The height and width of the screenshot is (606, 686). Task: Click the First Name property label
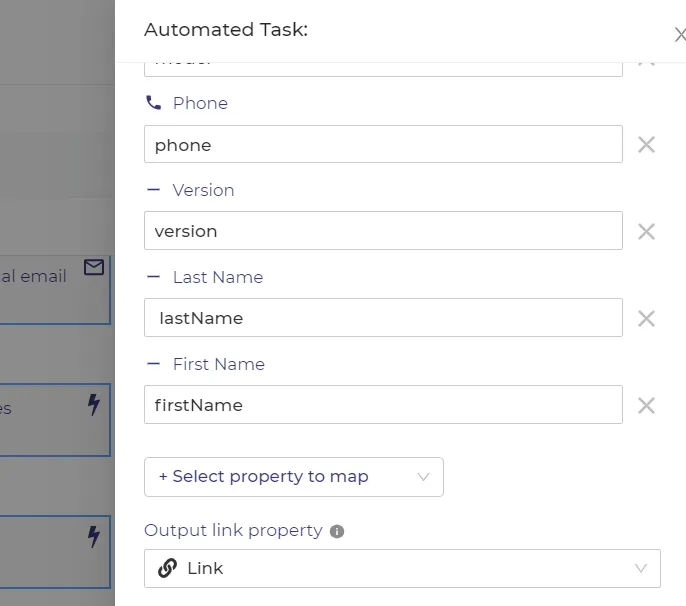(x=219, y=364)
